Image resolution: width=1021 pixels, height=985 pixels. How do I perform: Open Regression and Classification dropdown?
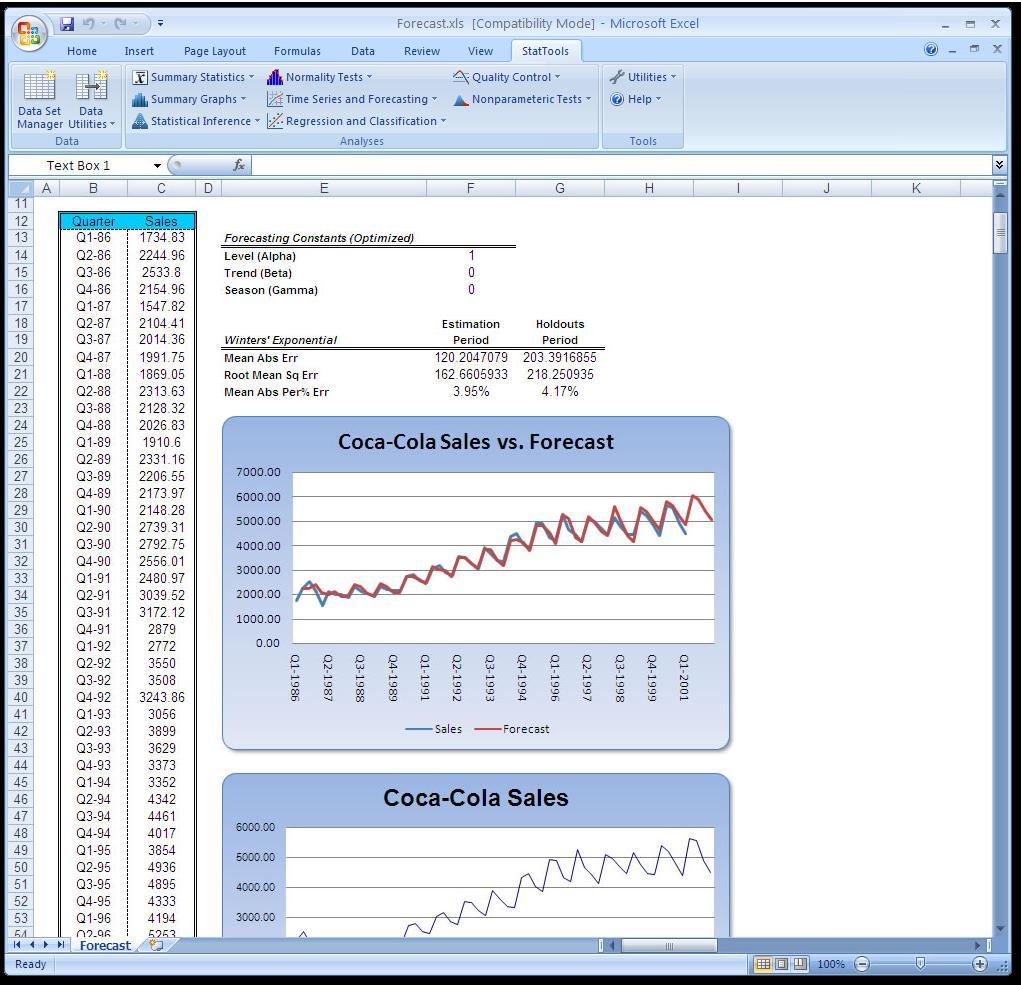pyautogui.click(x=356, y=121)
